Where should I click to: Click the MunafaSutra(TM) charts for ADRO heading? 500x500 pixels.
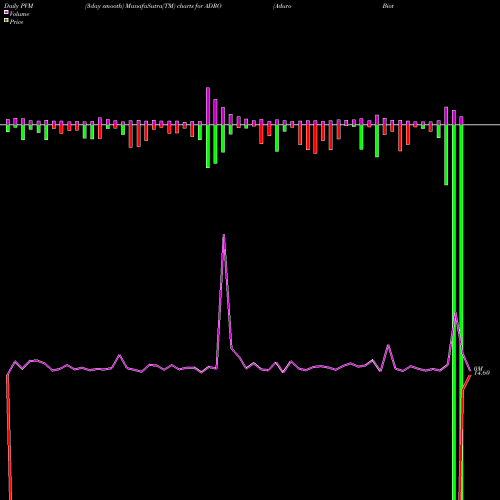tap(153, 6)
